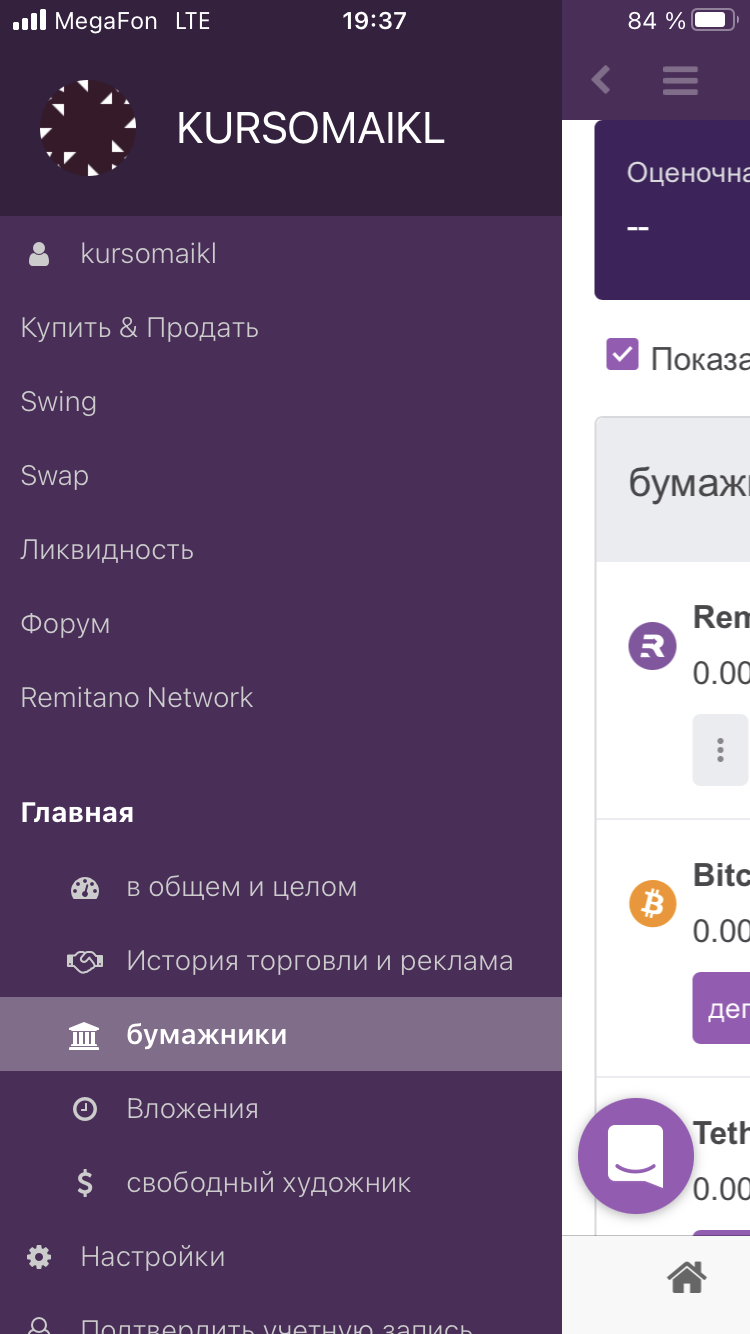
Task: Tap the home icon in bottom bar
Action: [x=687, y=1277]
